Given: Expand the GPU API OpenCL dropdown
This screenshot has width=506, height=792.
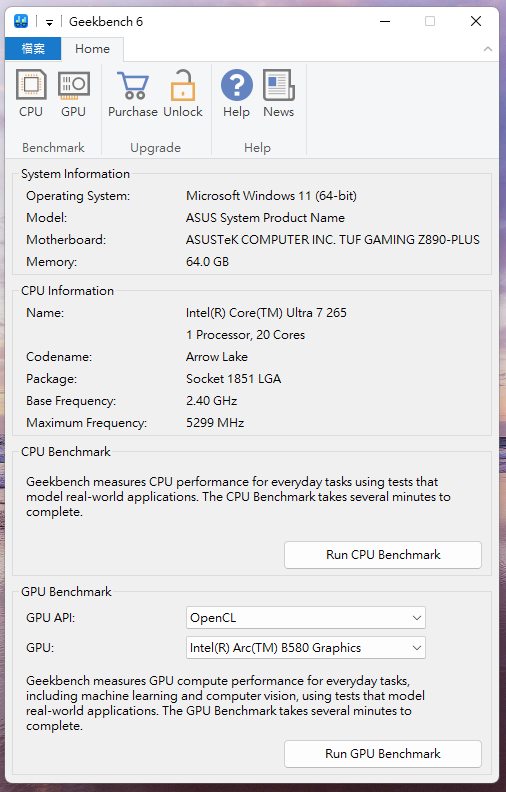Looking at the screenshot, I should pyautogui.click(x=306, y=618).
